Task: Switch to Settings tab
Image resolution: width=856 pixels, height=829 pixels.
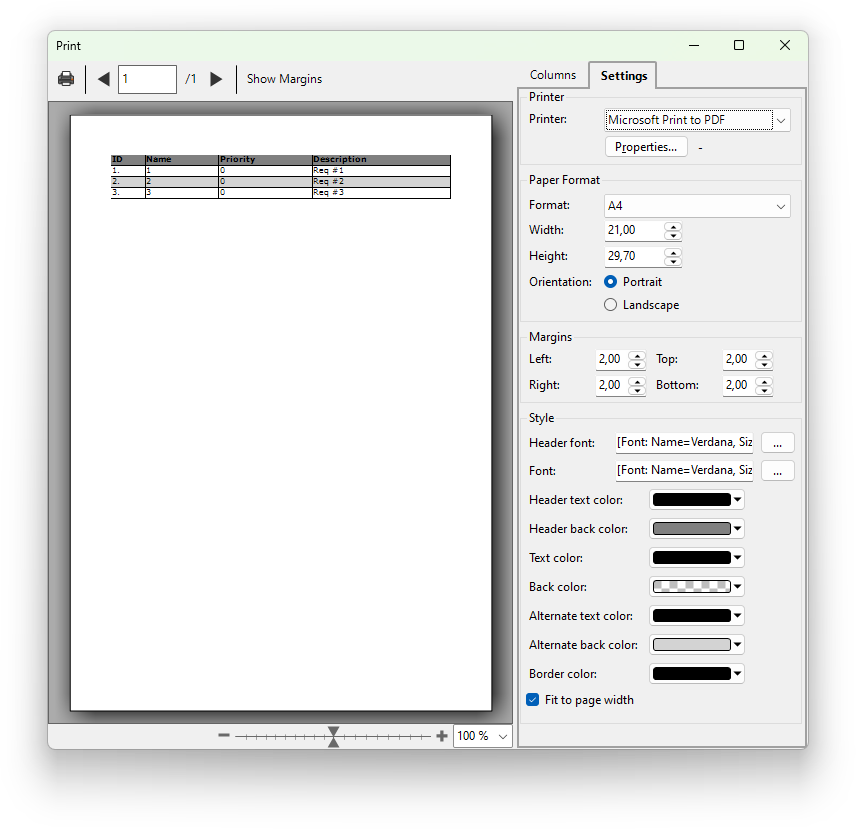Action: point(623,75)
